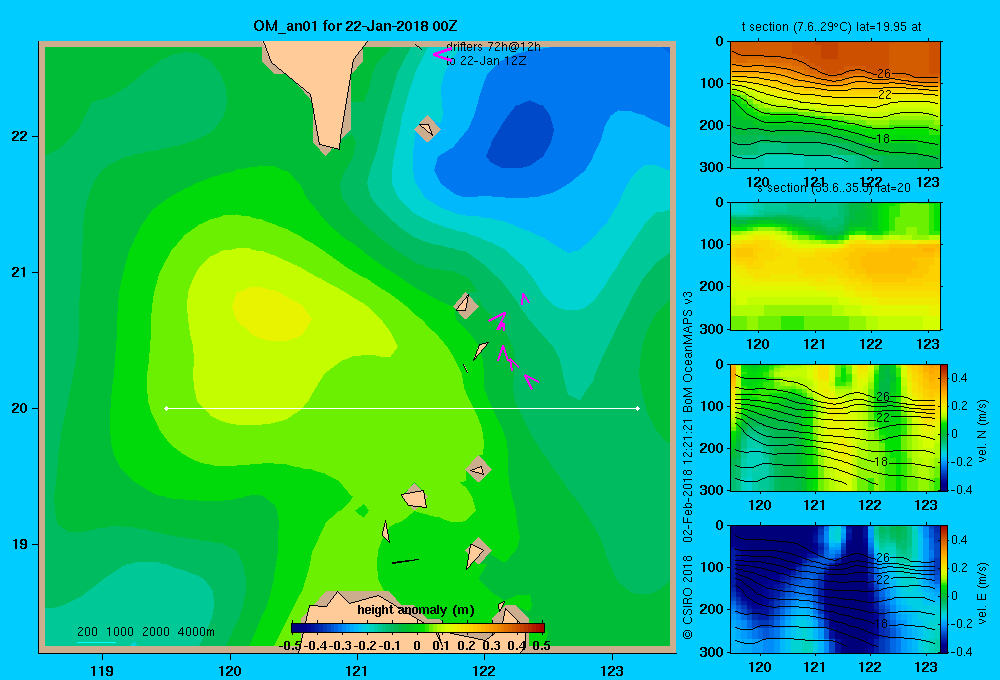The width and height of the screenshot is (1000, 680).
Task: Click latitude label "21" on main map axis
Action: pos(19,272)
